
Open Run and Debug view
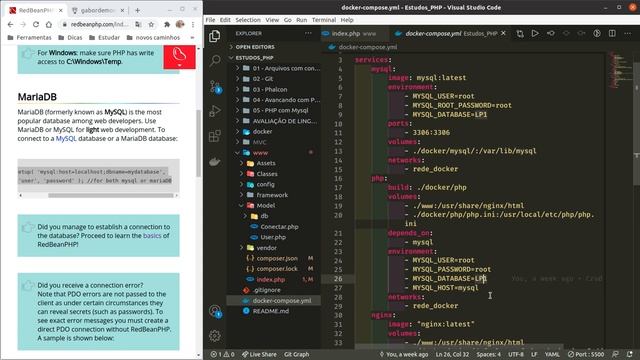point(215,111)
